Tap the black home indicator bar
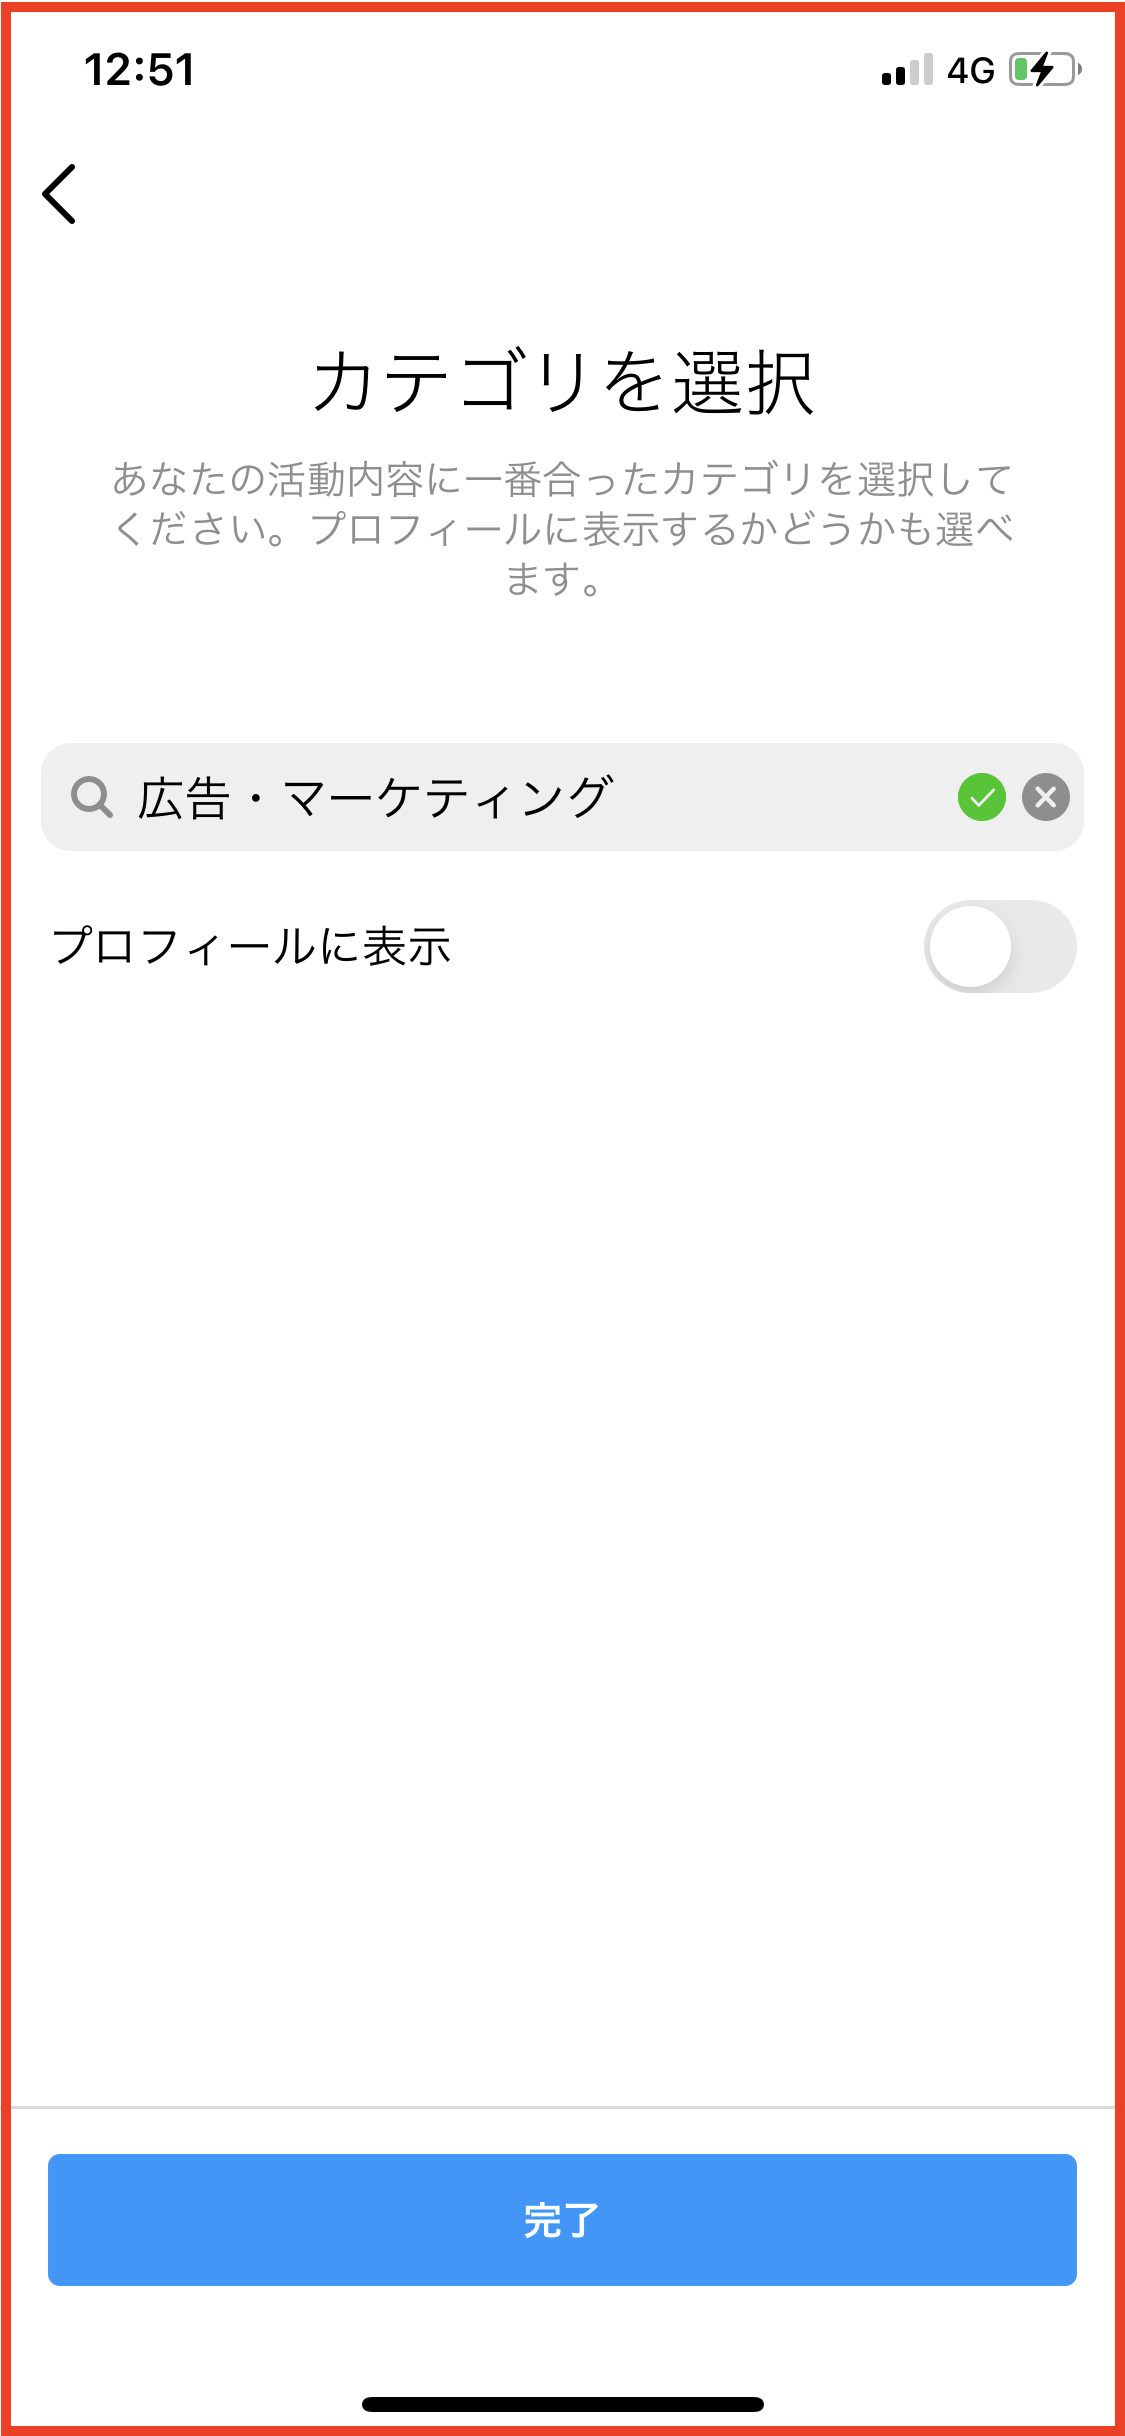 562,2404
